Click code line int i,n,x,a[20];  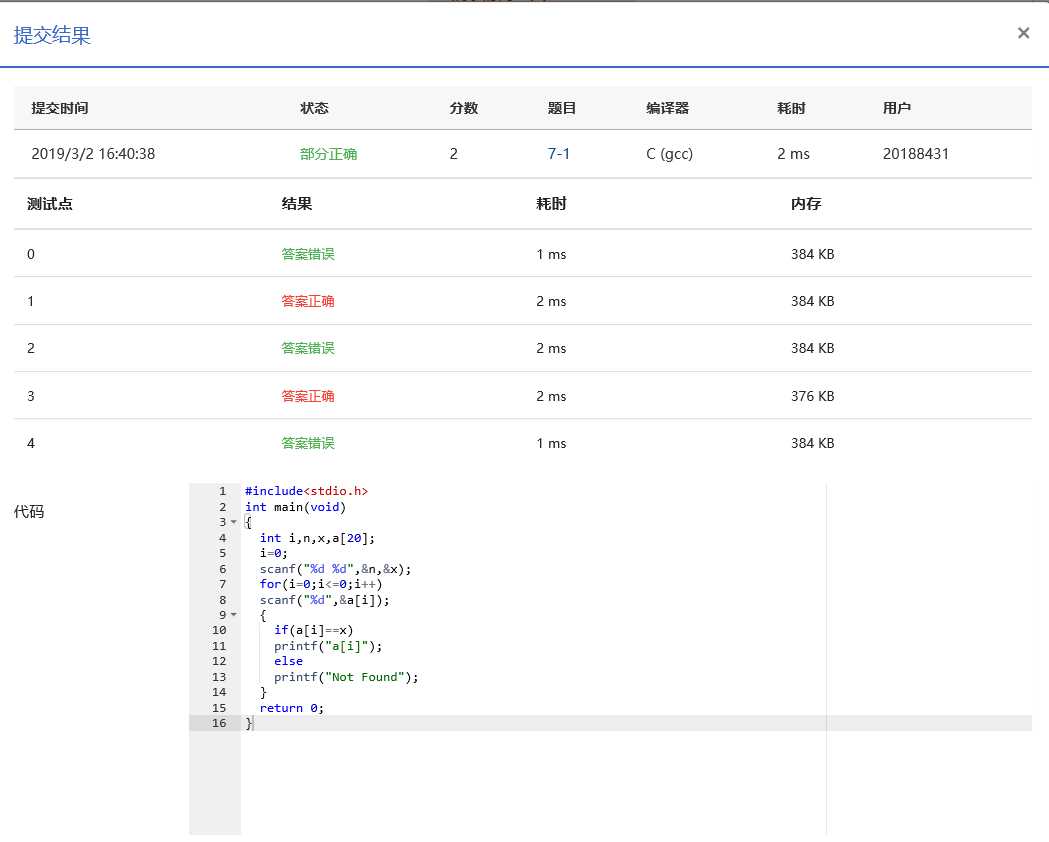[x=317, y=538]
